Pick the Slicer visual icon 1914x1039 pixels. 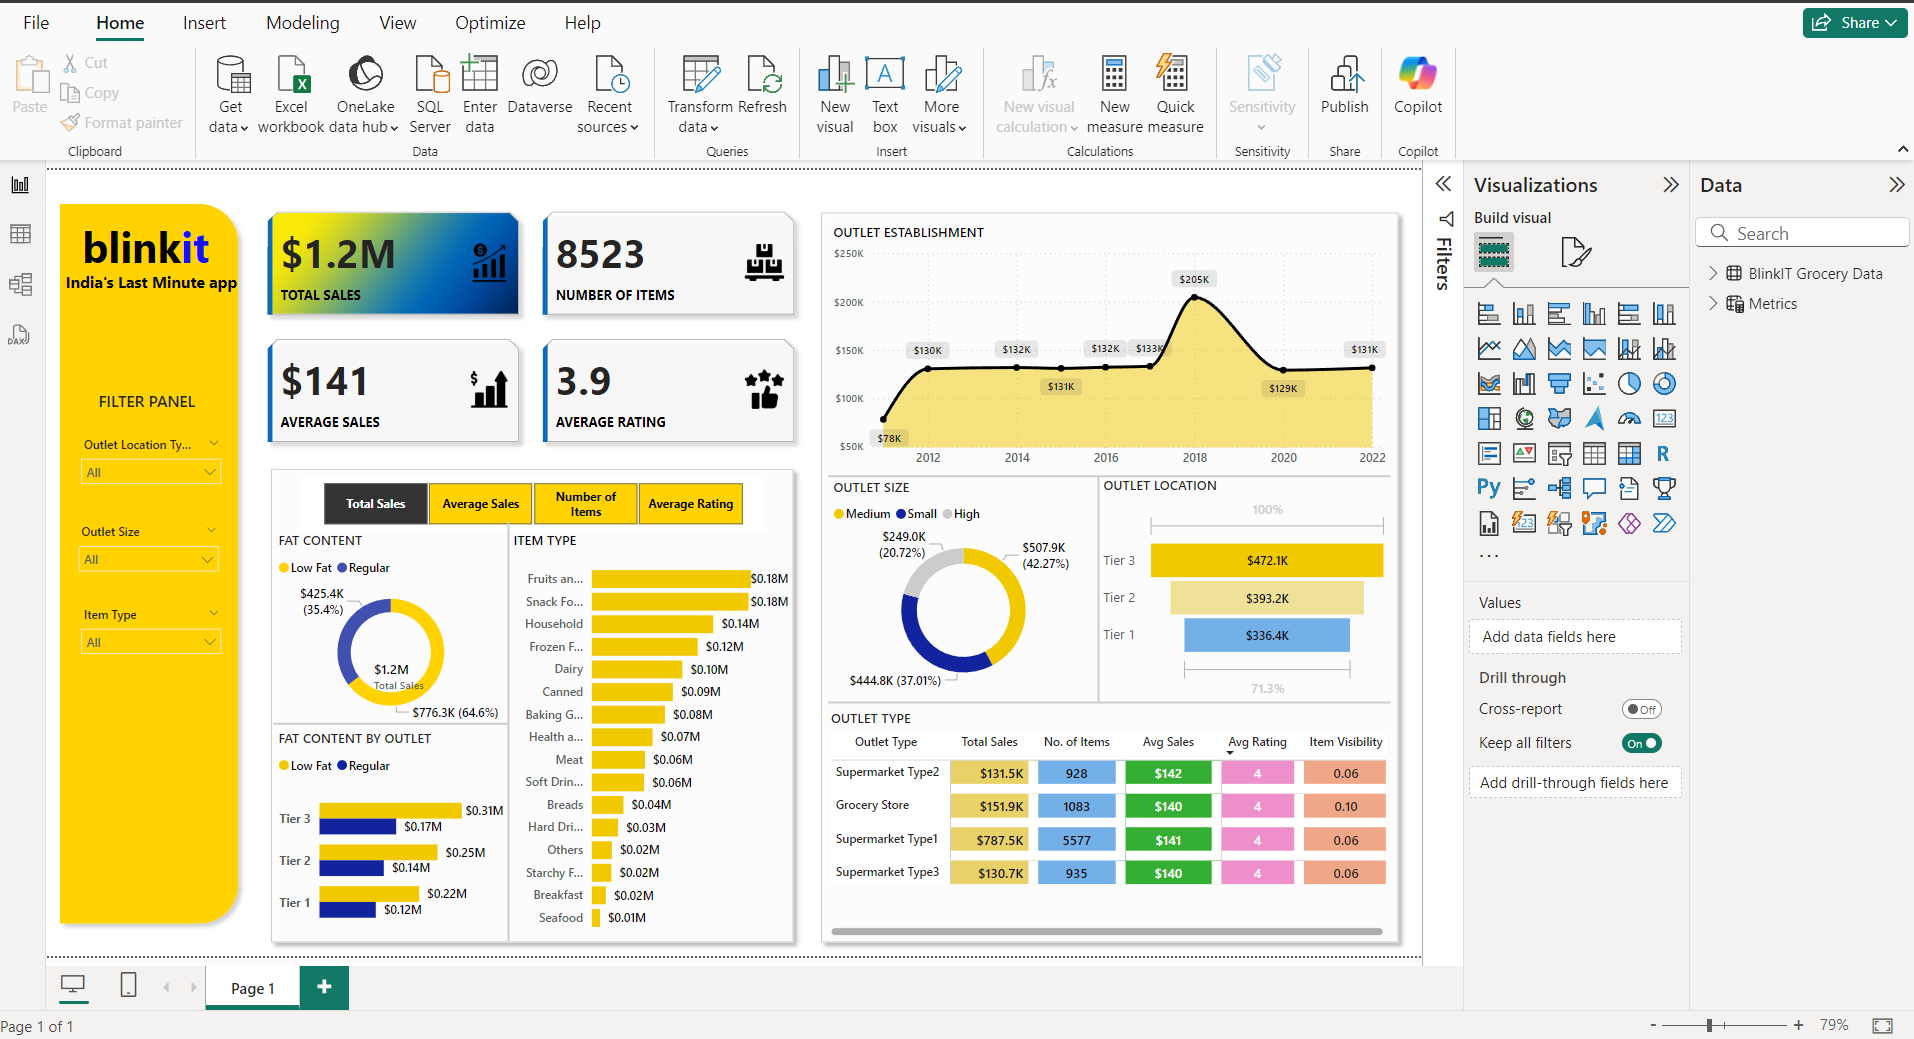coord(1559,454)
